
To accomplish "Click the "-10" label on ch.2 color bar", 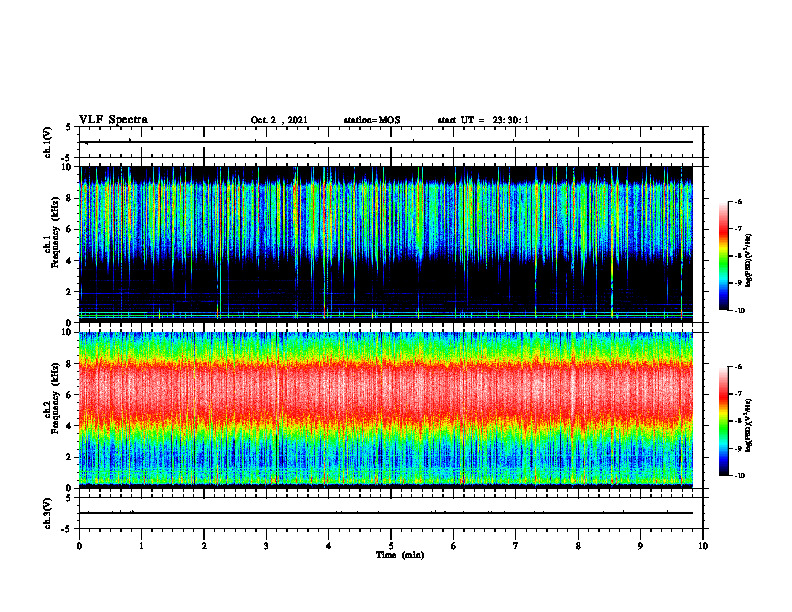I will coord(740,476).
